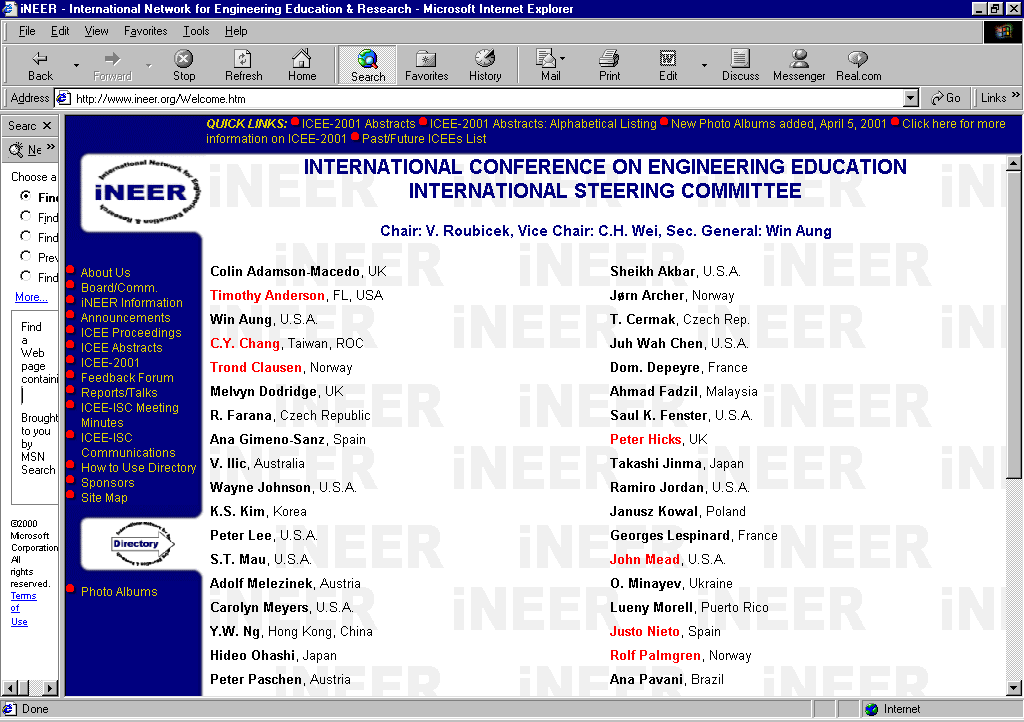Expand the address bar URL dropdown
The height and width of the screenshot is (722, 1024).
(911, 99)
